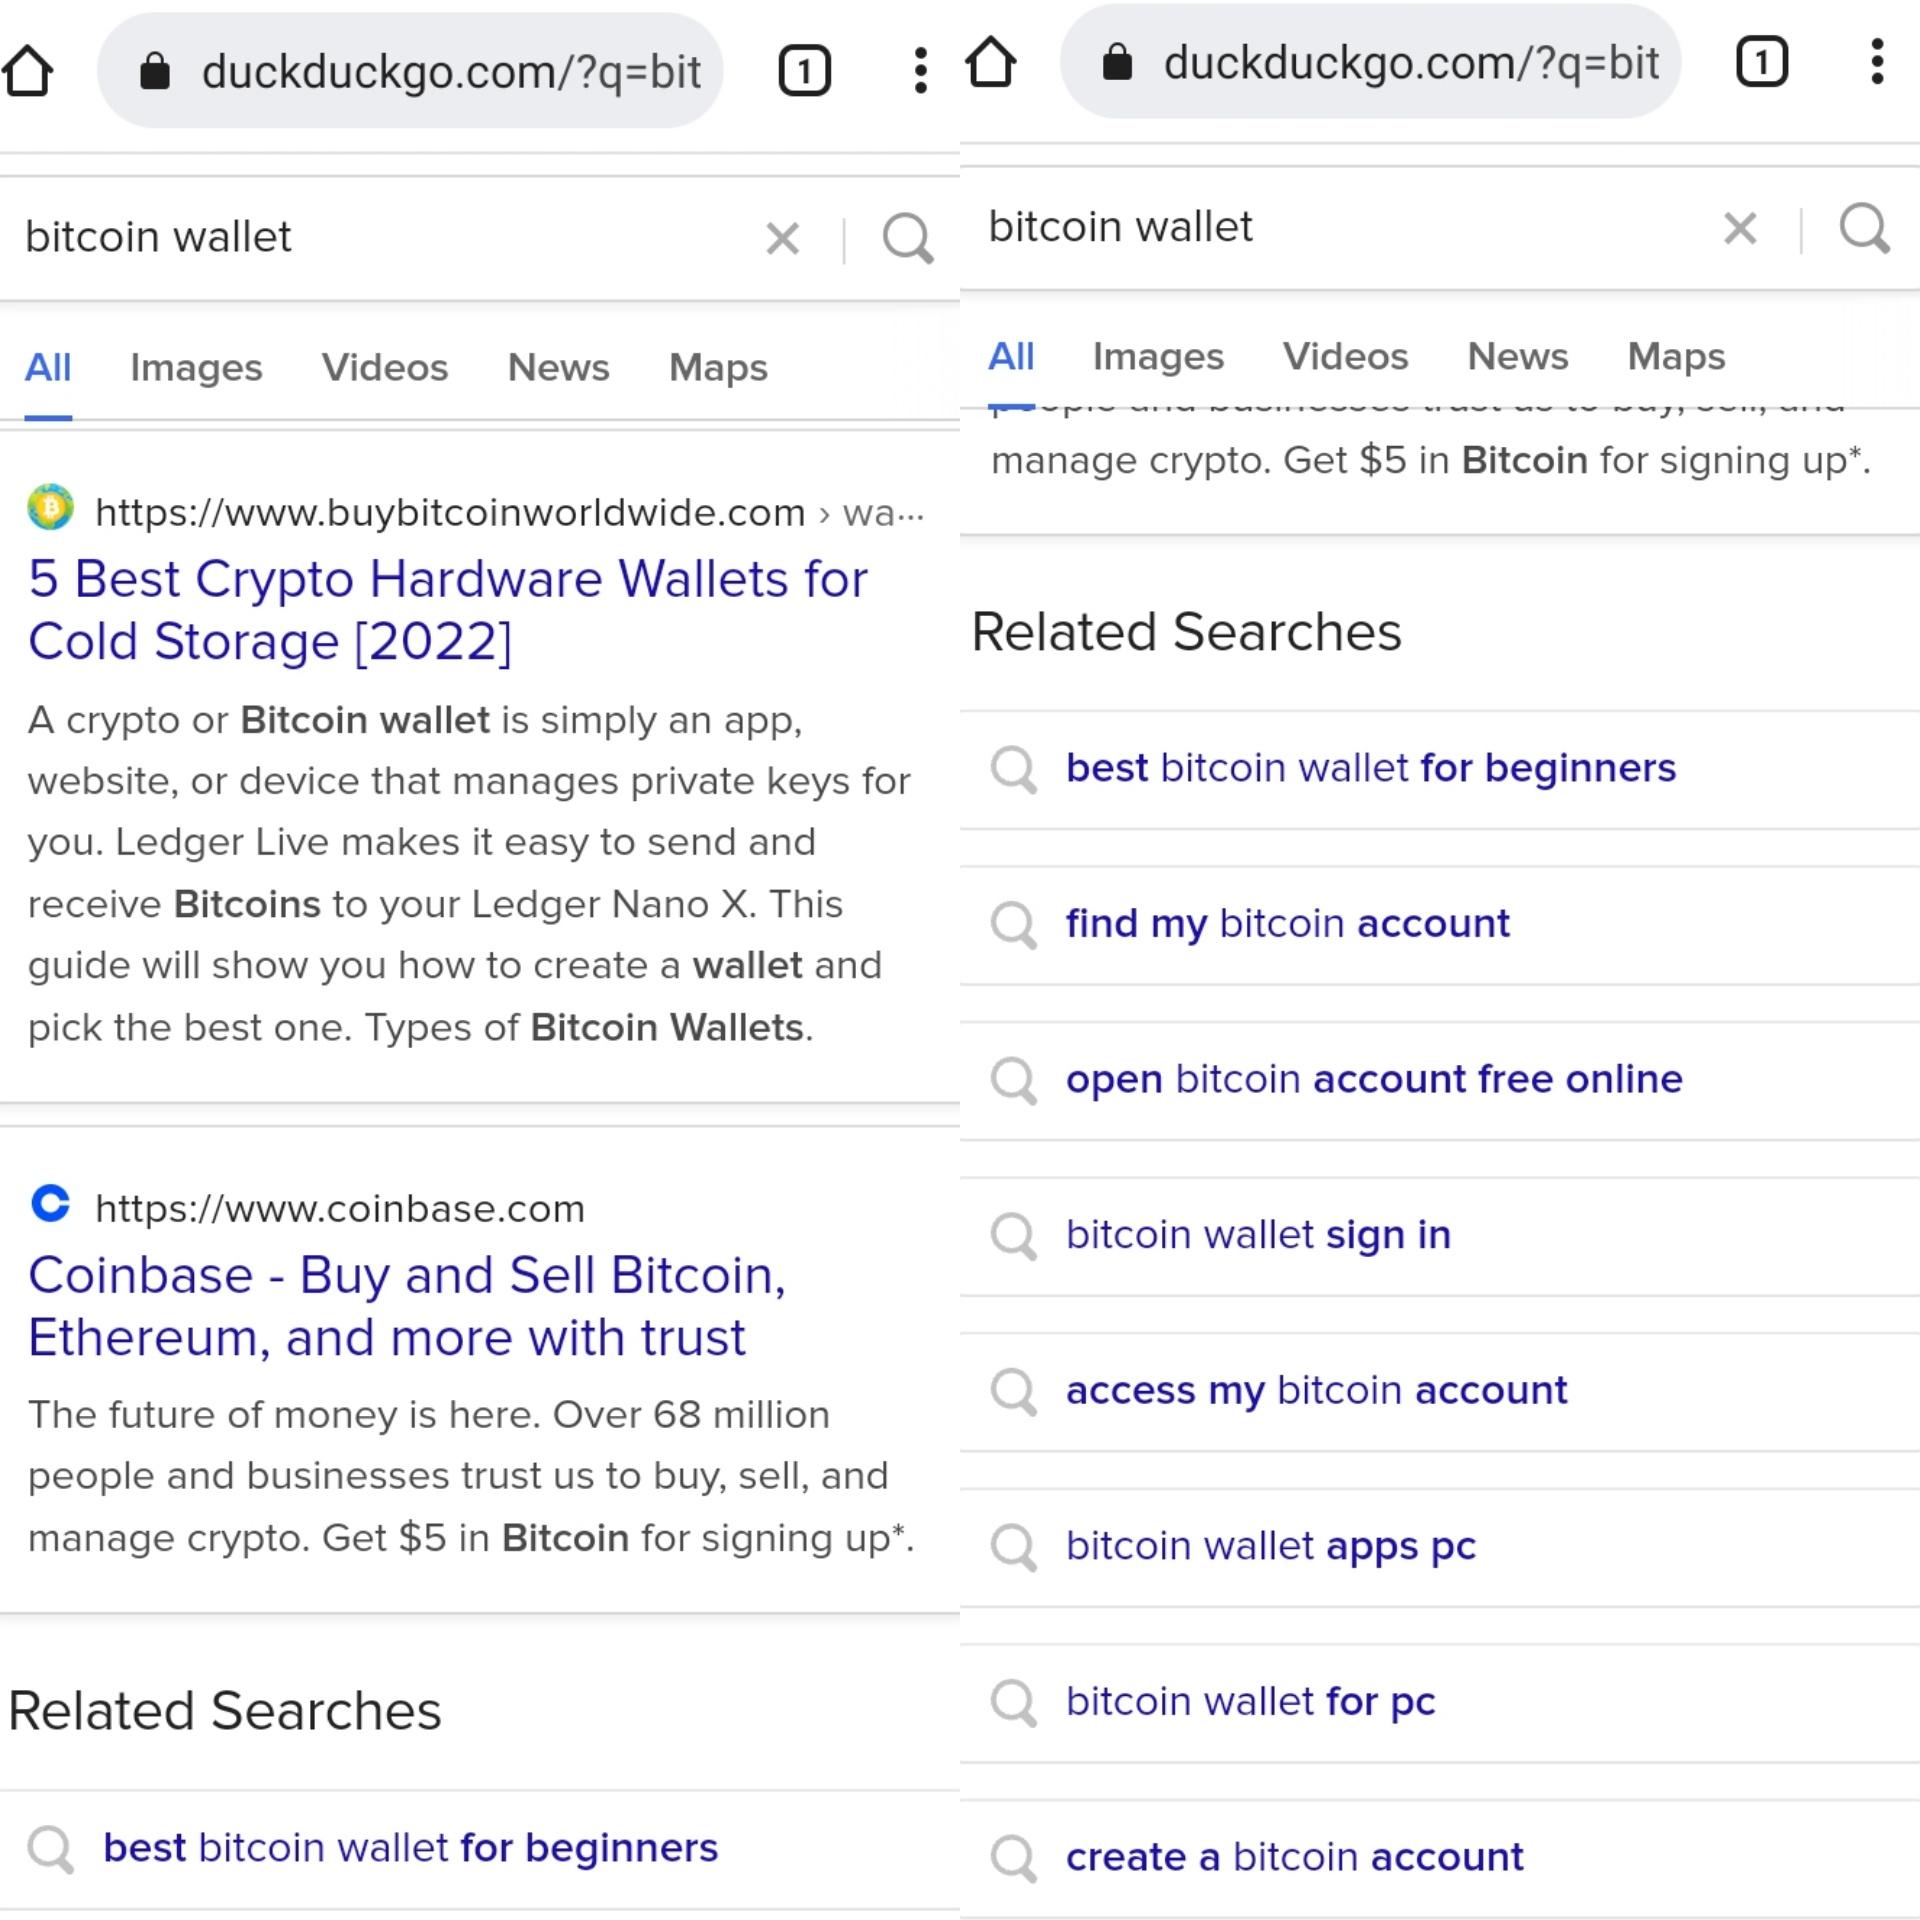
Task: Click the search icon beside the left pane's beginners suggestion
Action: point(51,1850)
